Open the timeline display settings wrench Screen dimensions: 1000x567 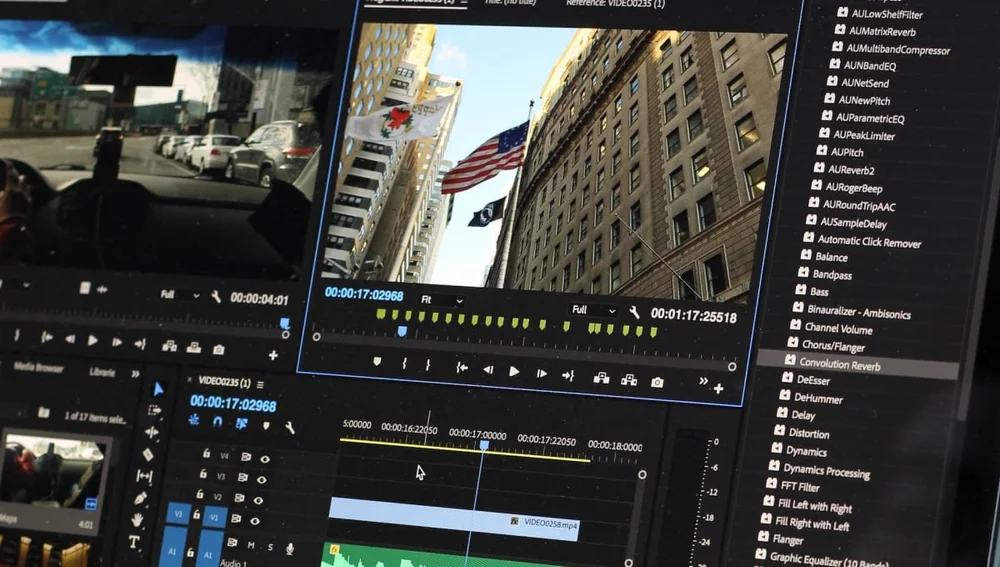(290, 427)
